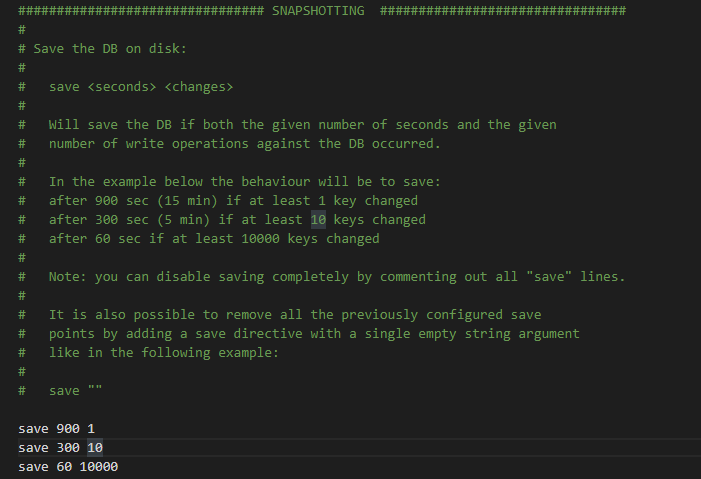The image size is (701, 479).
Task: Click the '<seconds>' placeholder in the comment
Action: (x=122, y=87)
